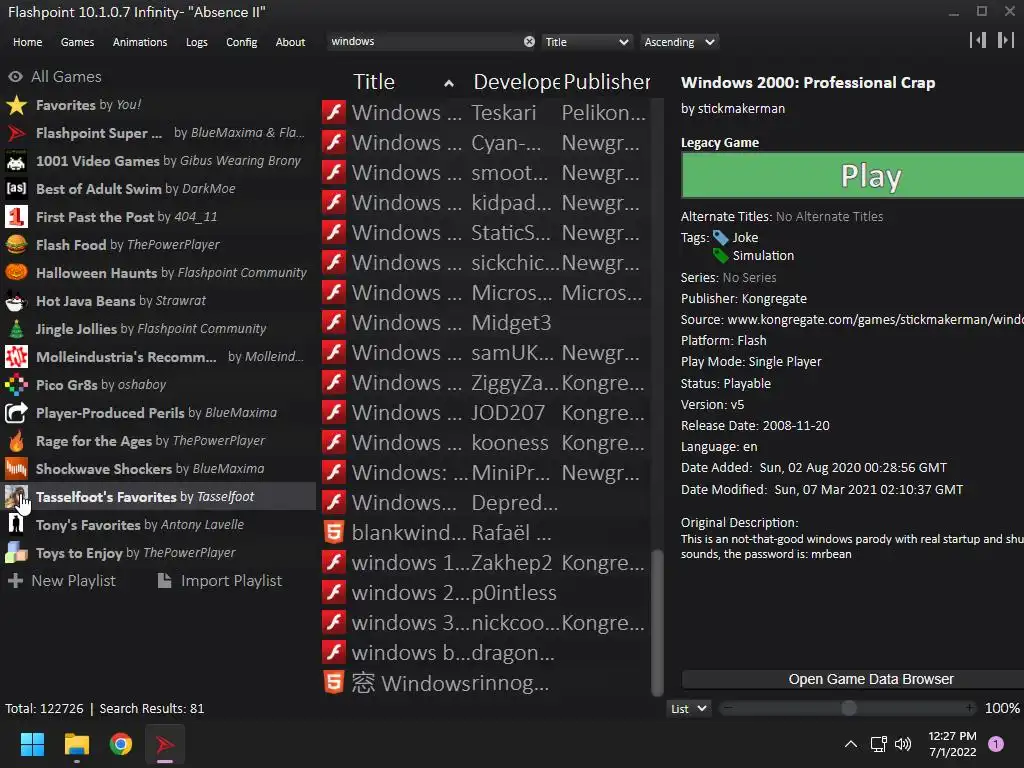This screenshot has width=1024, height=768.
Task: Select the Windowsrinnog game row
Action: pos(485,683)
